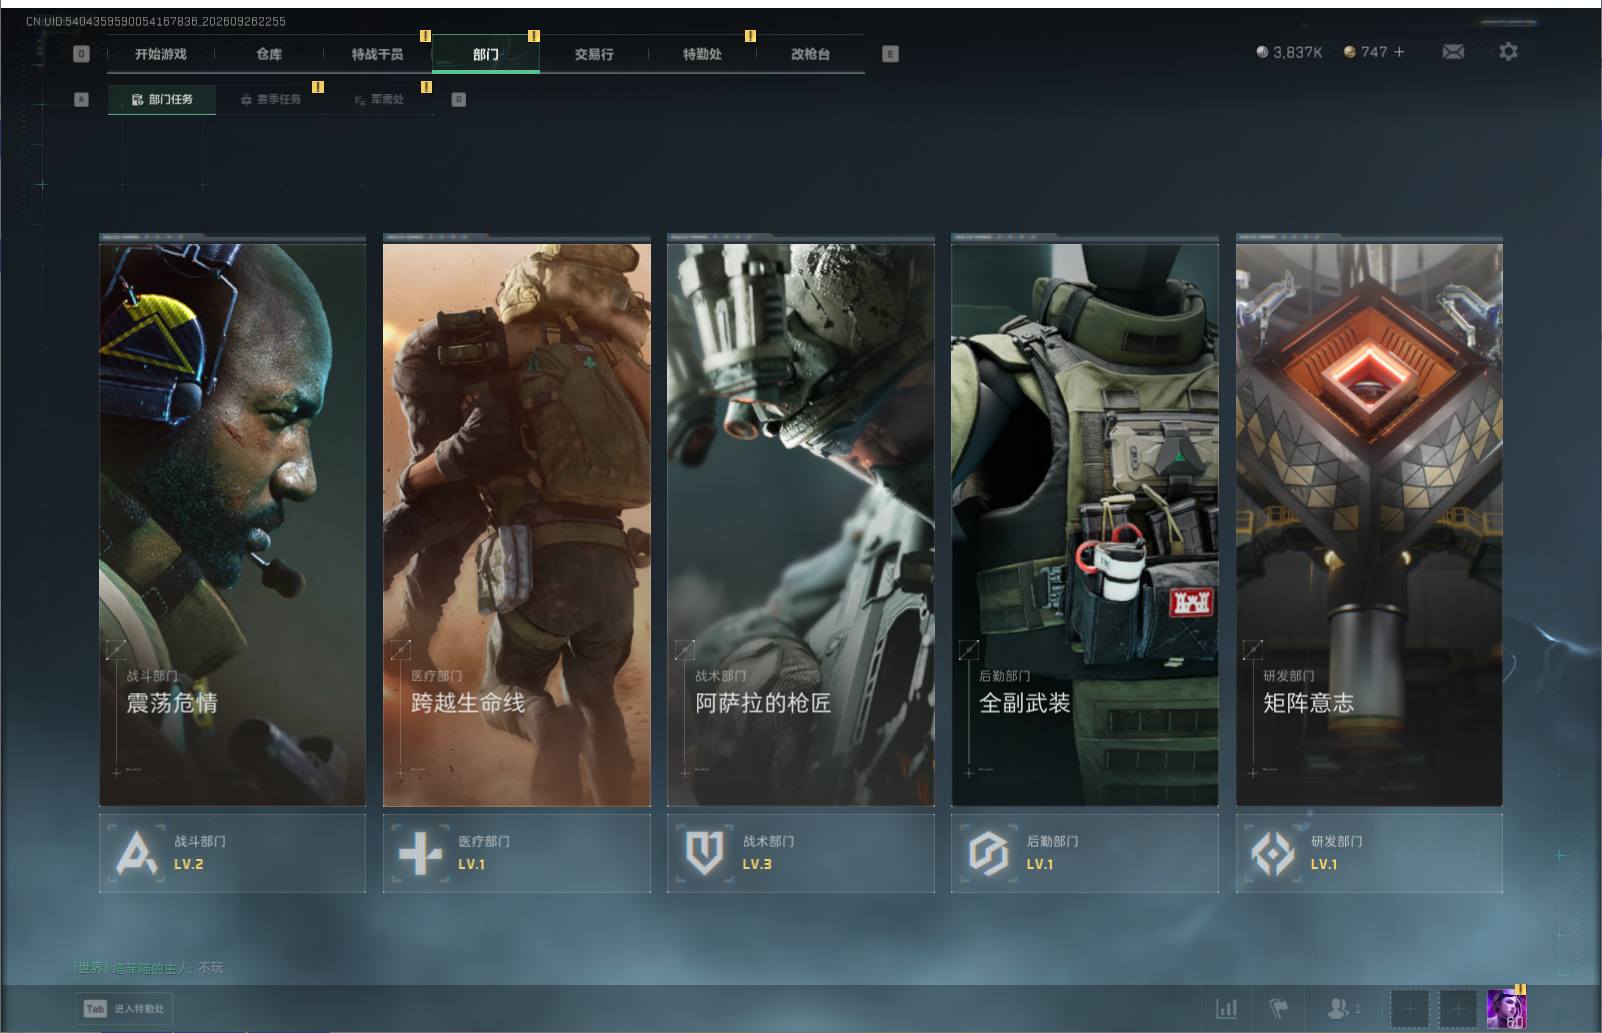
Task: Click the 矩阵意志 card title text
Action: point(1309,703)
